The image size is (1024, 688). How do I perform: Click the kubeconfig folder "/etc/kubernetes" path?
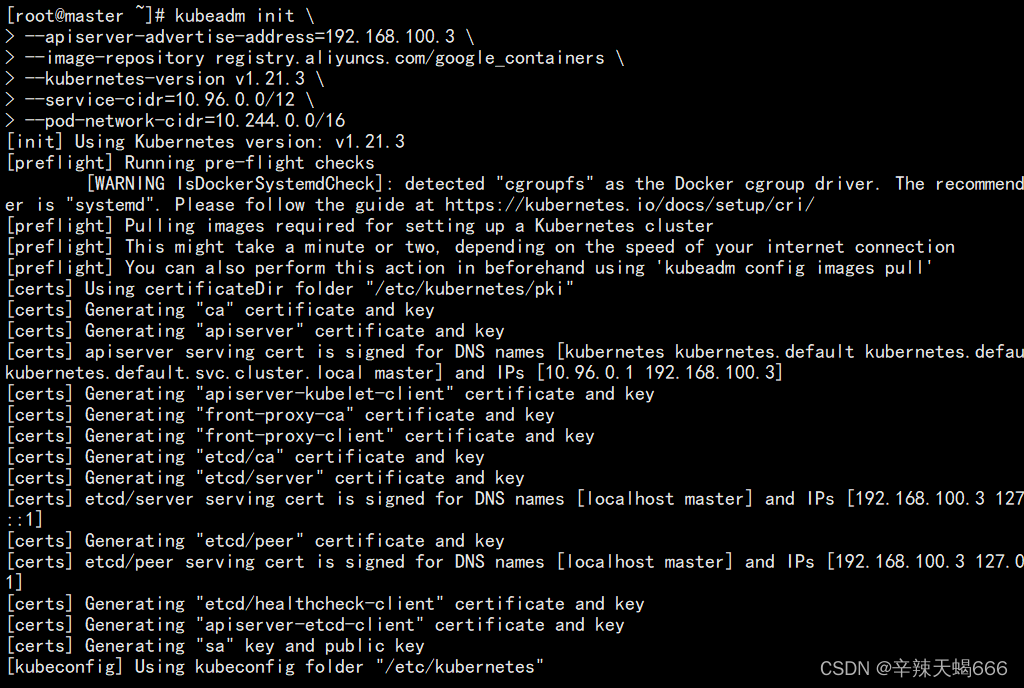[460, 666]
